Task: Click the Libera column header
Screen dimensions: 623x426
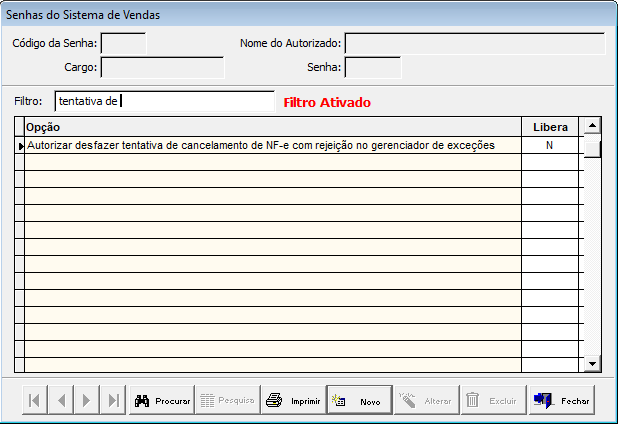Action: 550,127
